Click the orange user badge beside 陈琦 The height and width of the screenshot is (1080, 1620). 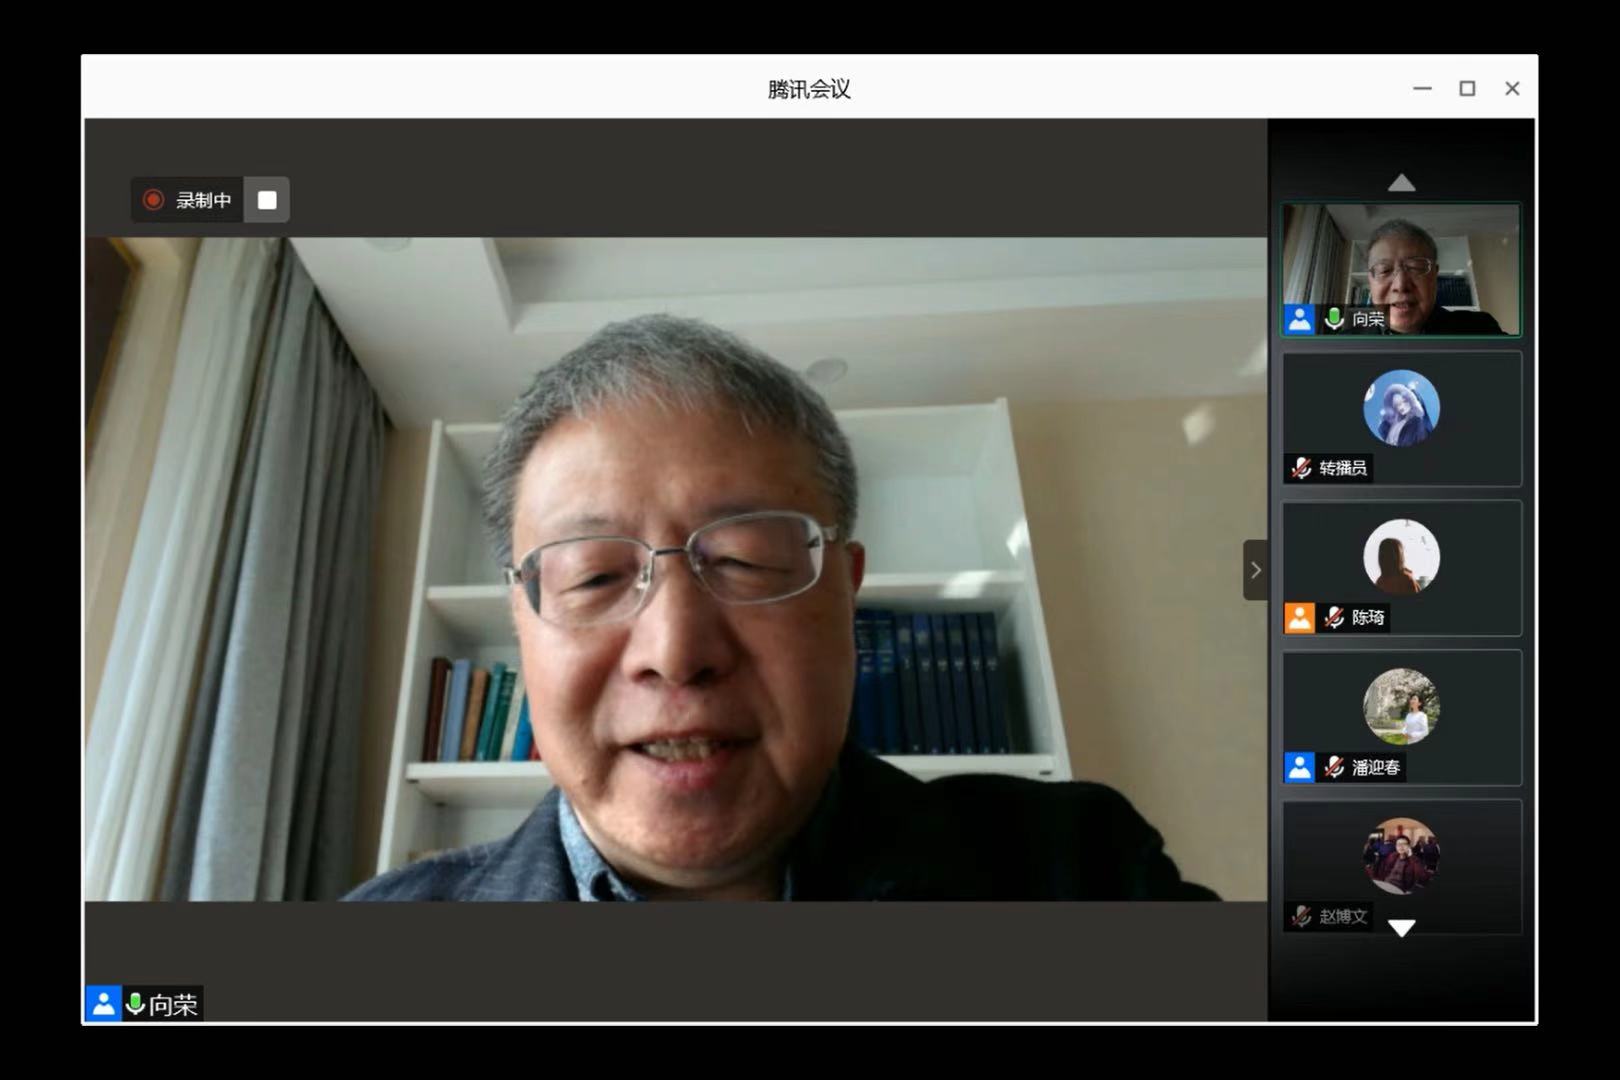(1299, 618)
